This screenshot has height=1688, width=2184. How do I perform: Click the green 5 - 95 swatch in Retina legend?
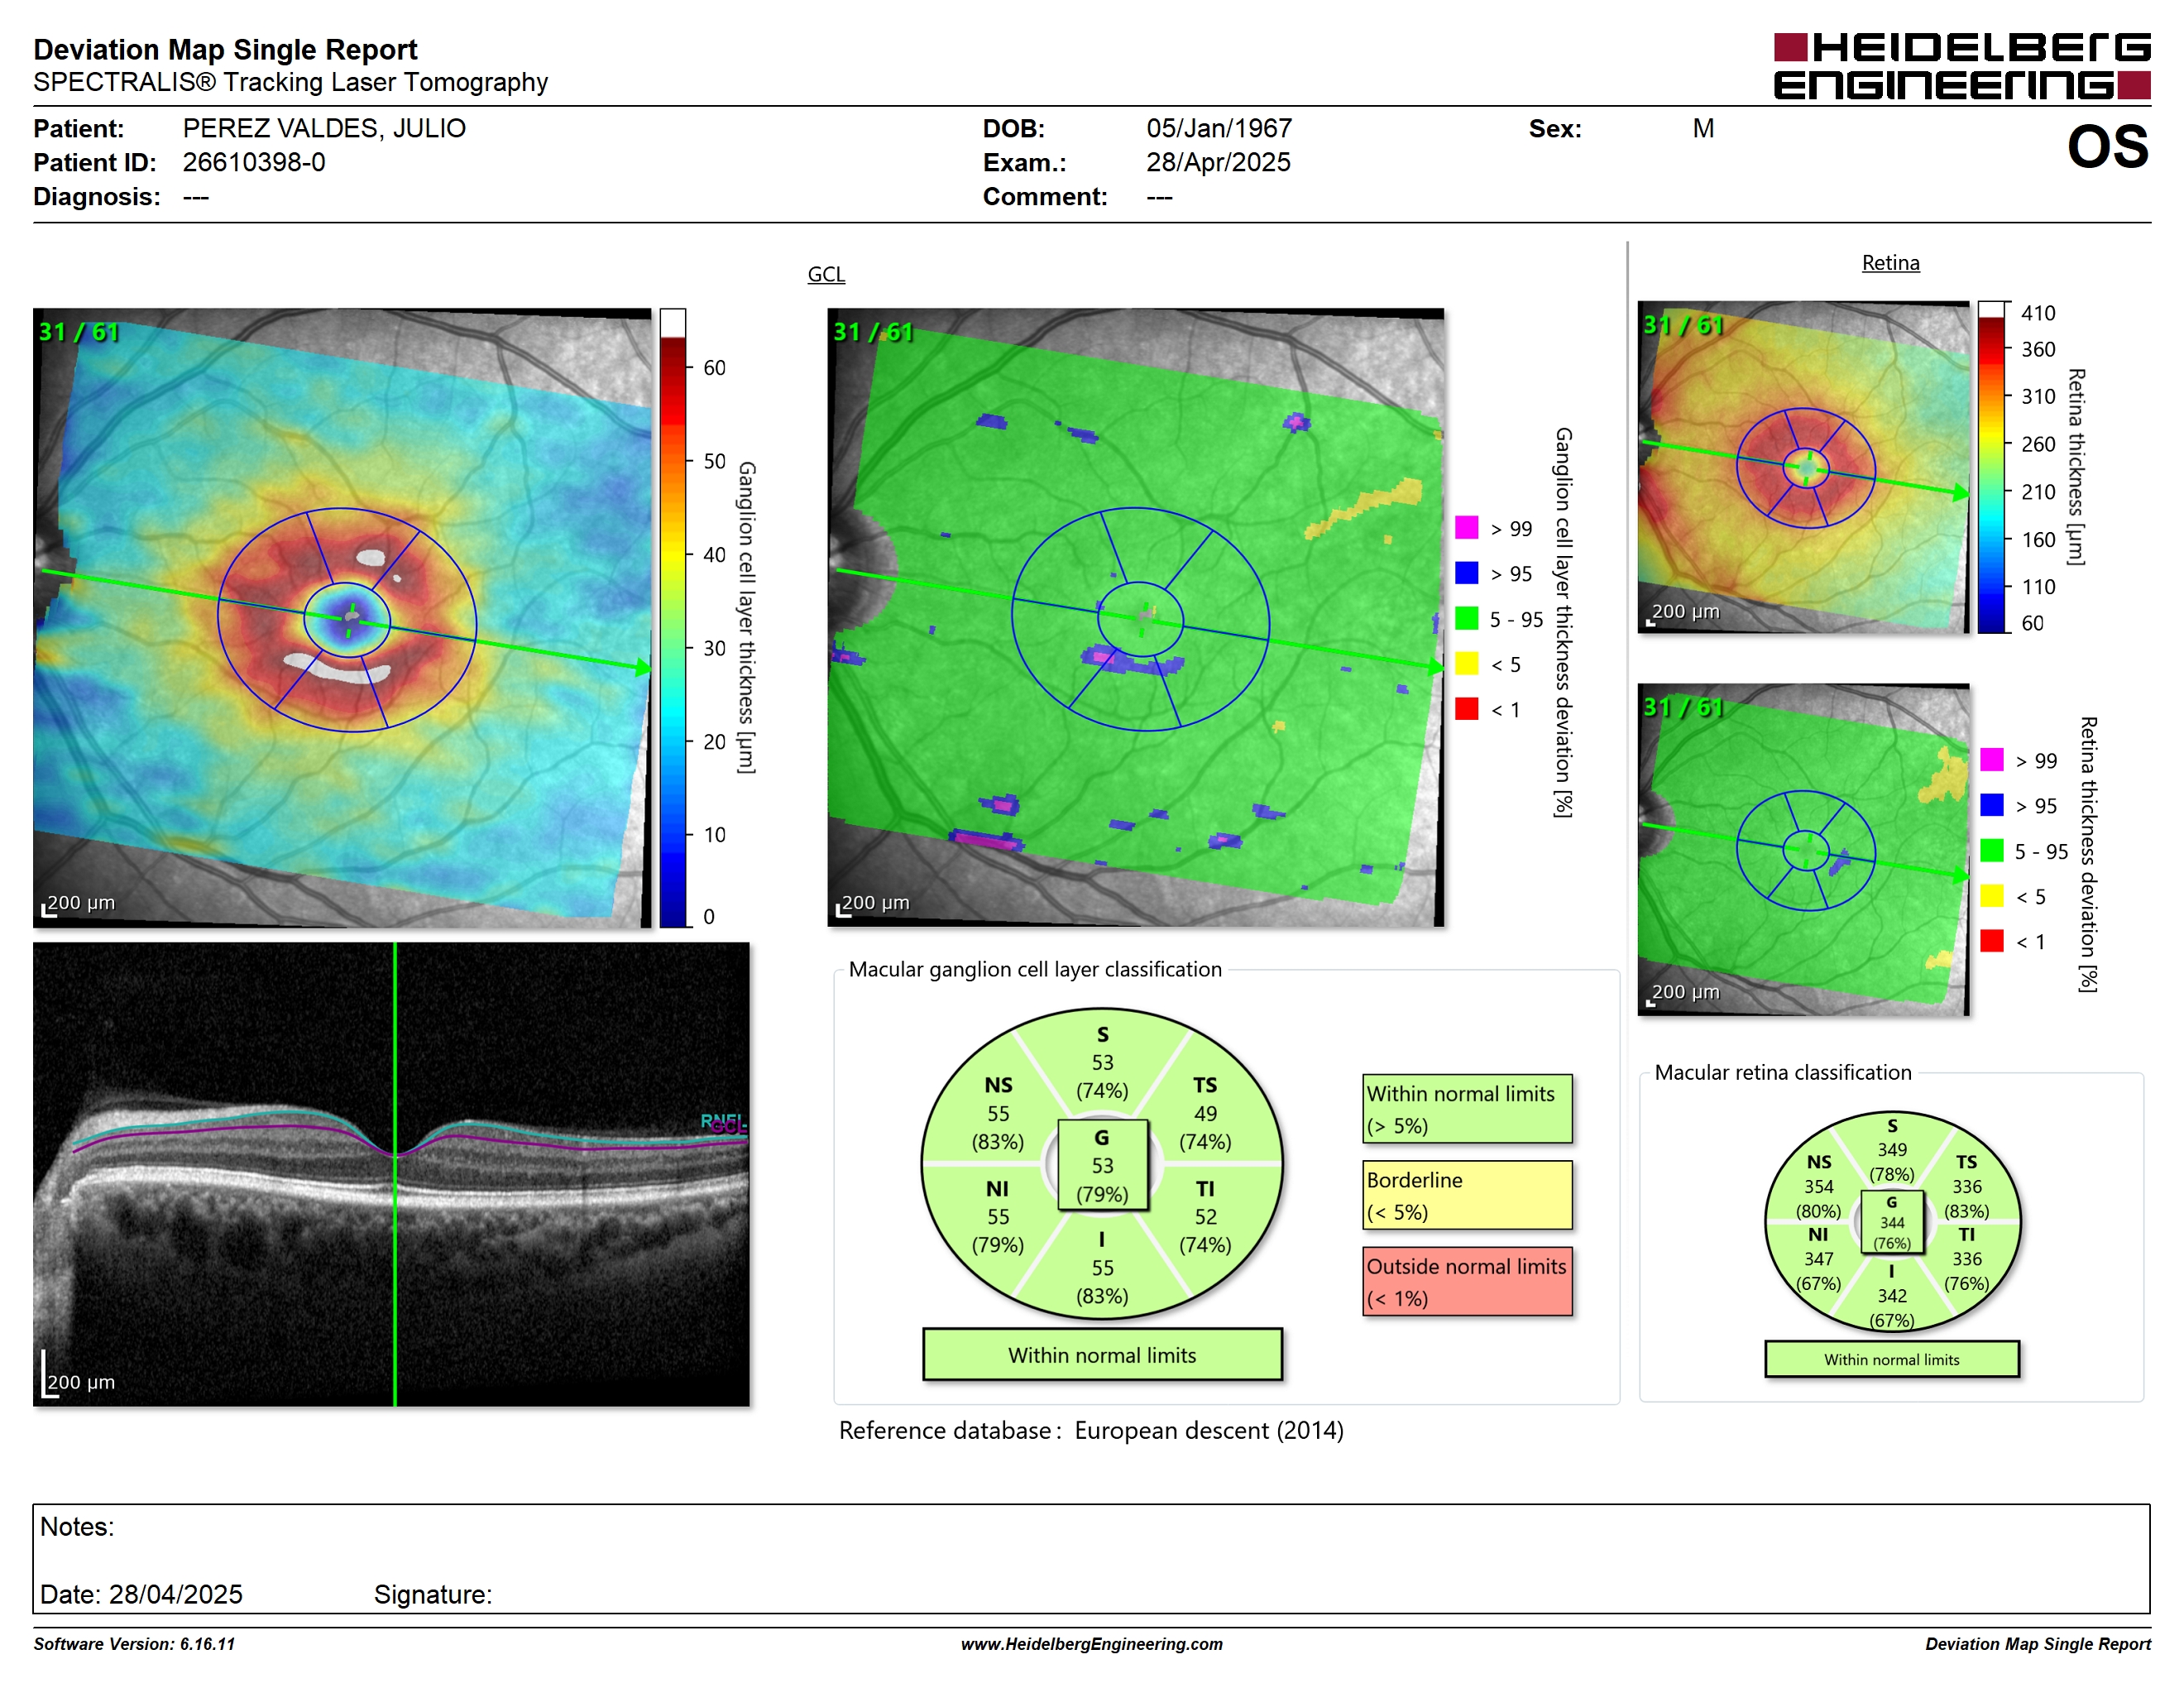click(x=1991, y=850)
